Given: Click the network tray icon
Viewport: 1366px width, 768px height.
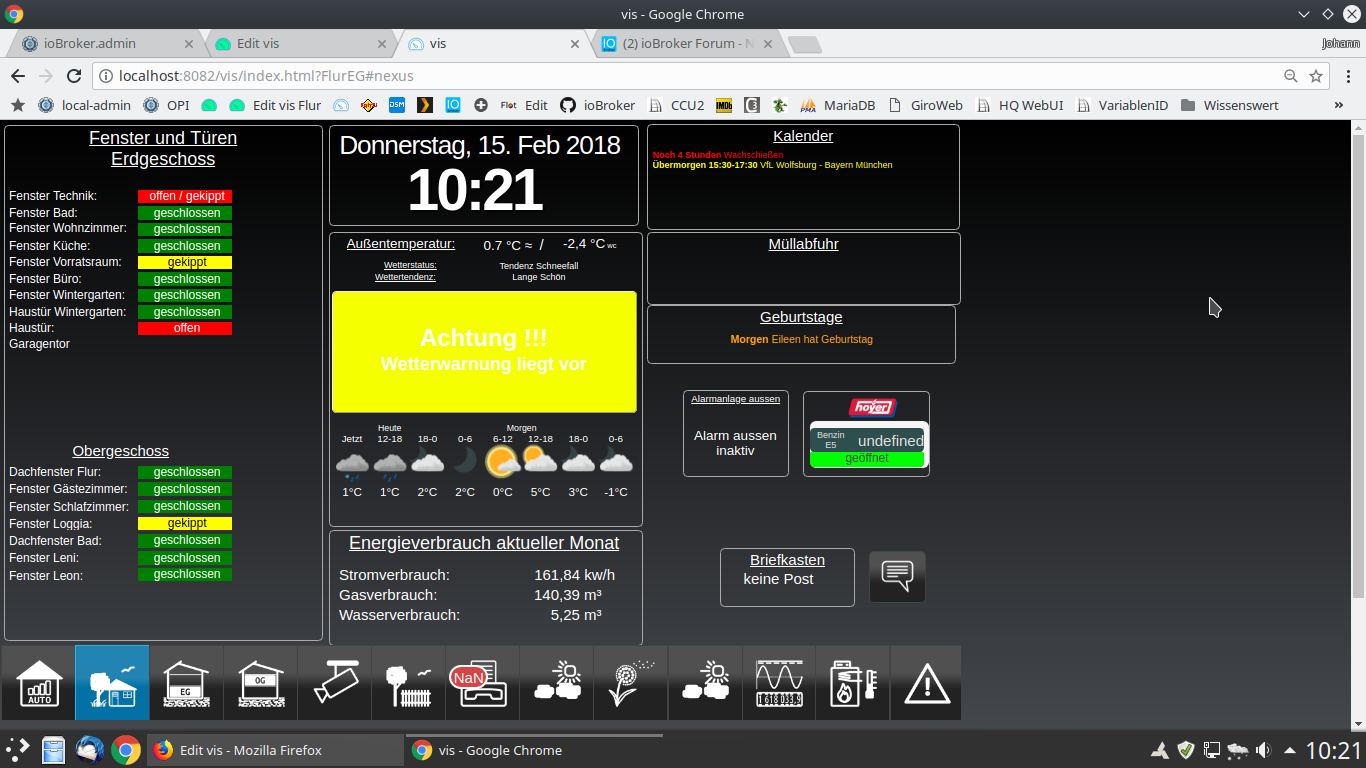Looking at the screenshot, I should pos(1211,750).
